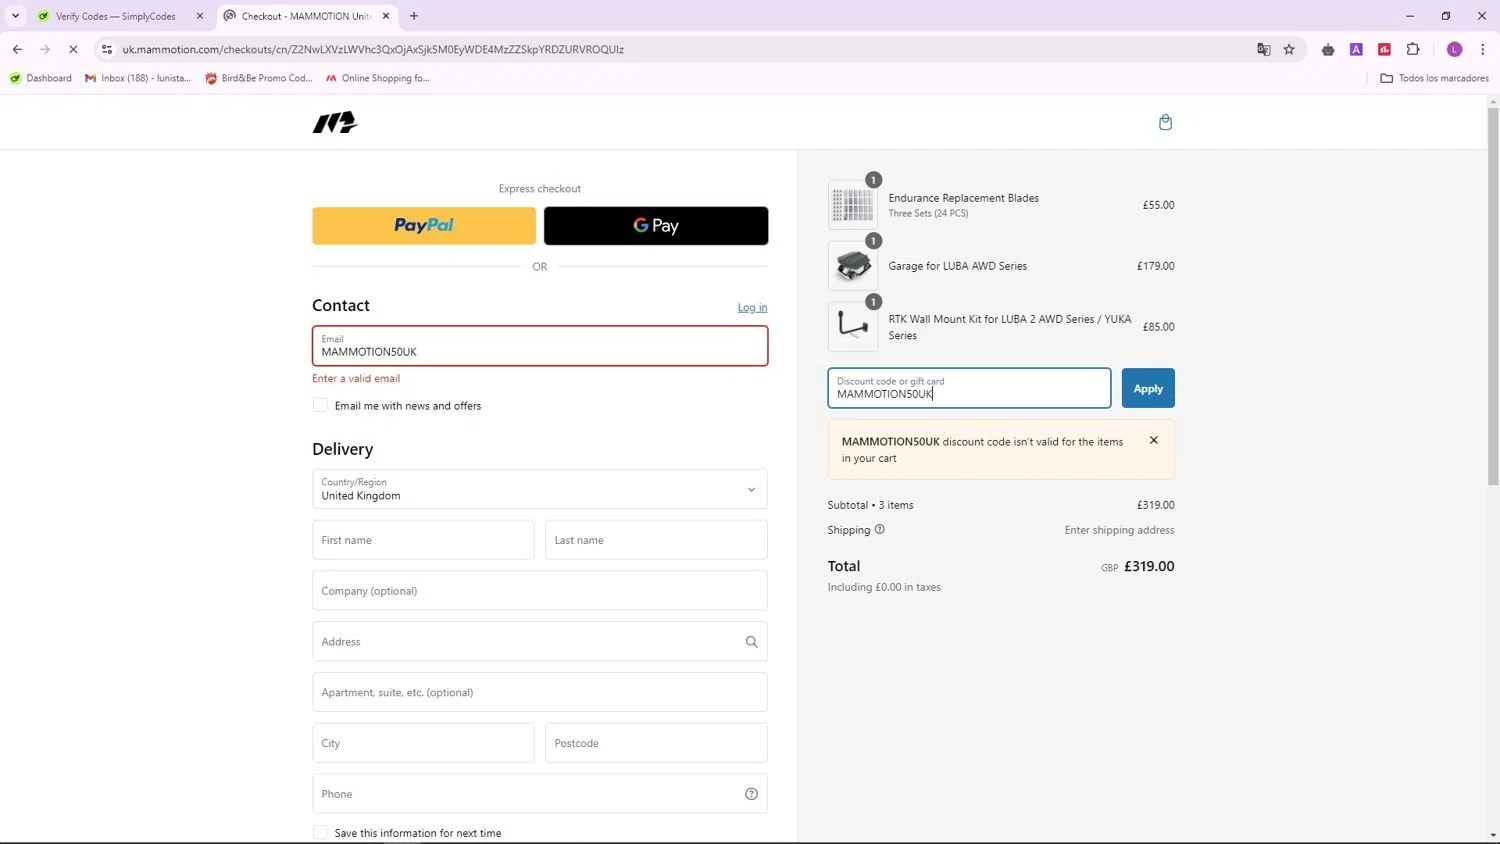Click the Company (optional) field
Viewport: 1500px width, 844px height.
(540, 591)
